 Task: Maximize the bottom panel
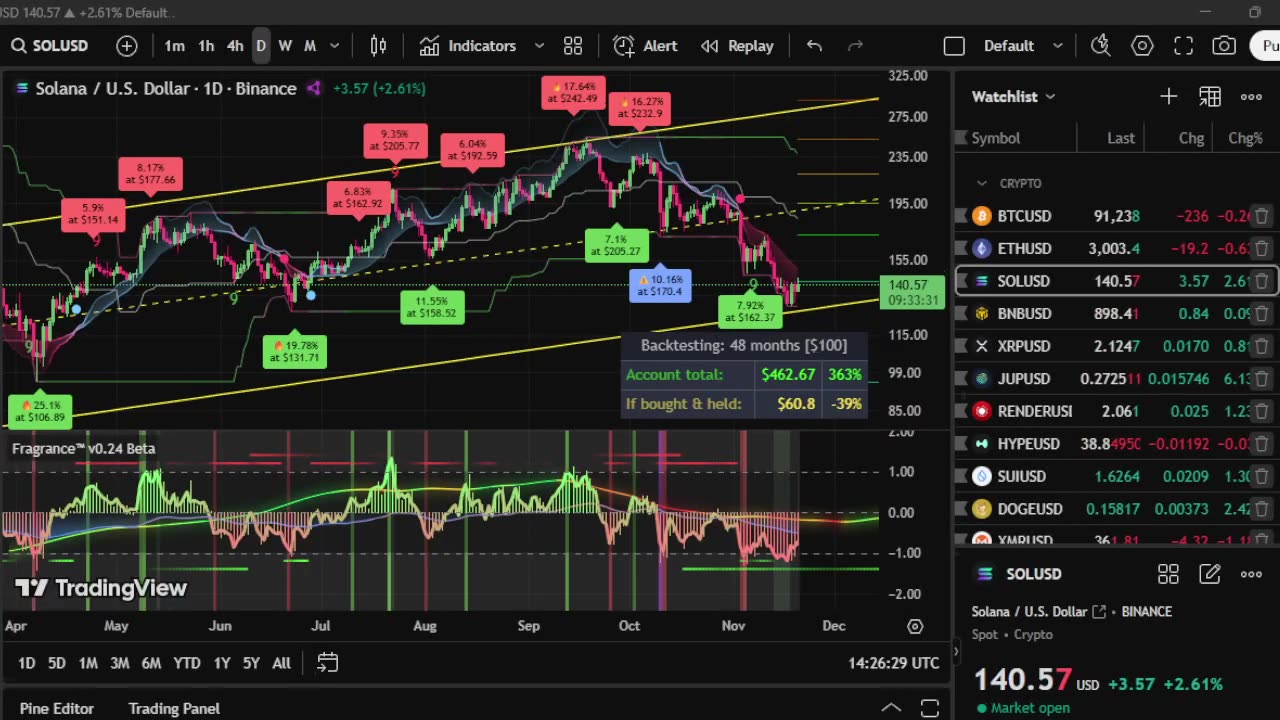pos(930,708)
